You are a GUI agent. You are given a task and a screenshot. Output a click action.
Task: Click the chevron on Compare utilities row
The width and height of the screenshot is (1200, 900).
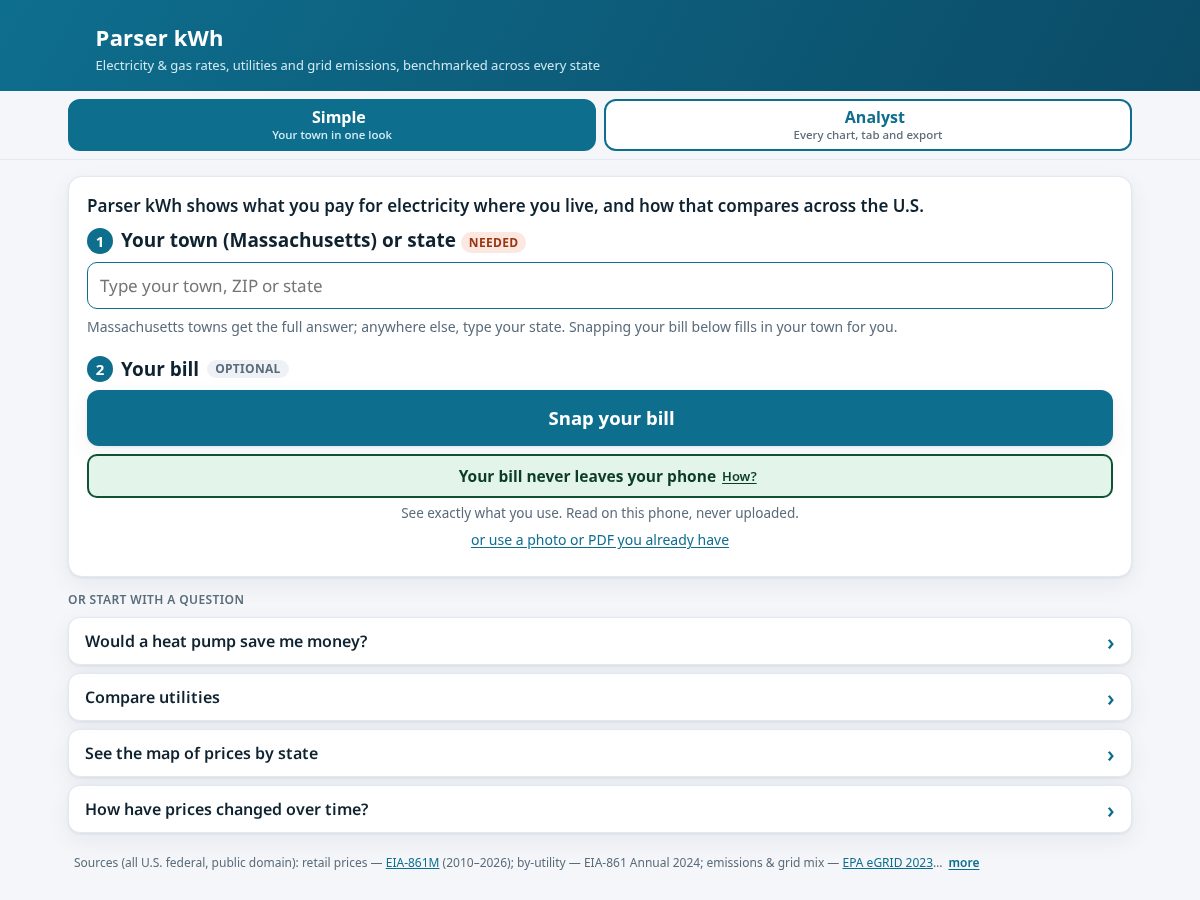[1110, 699]
